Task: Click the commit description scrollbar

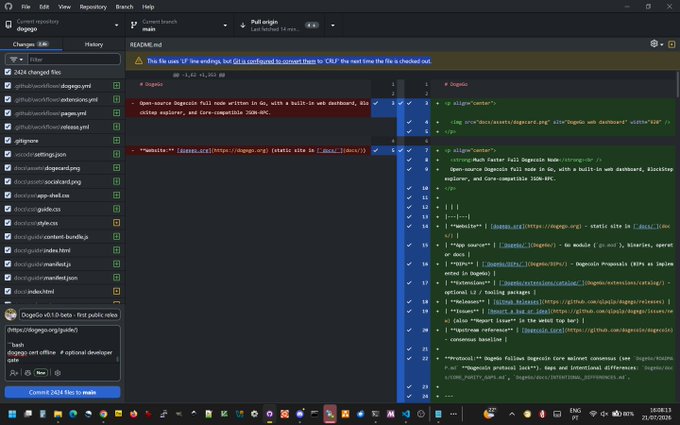Action: pyautogui.click(x=118, y=359)
